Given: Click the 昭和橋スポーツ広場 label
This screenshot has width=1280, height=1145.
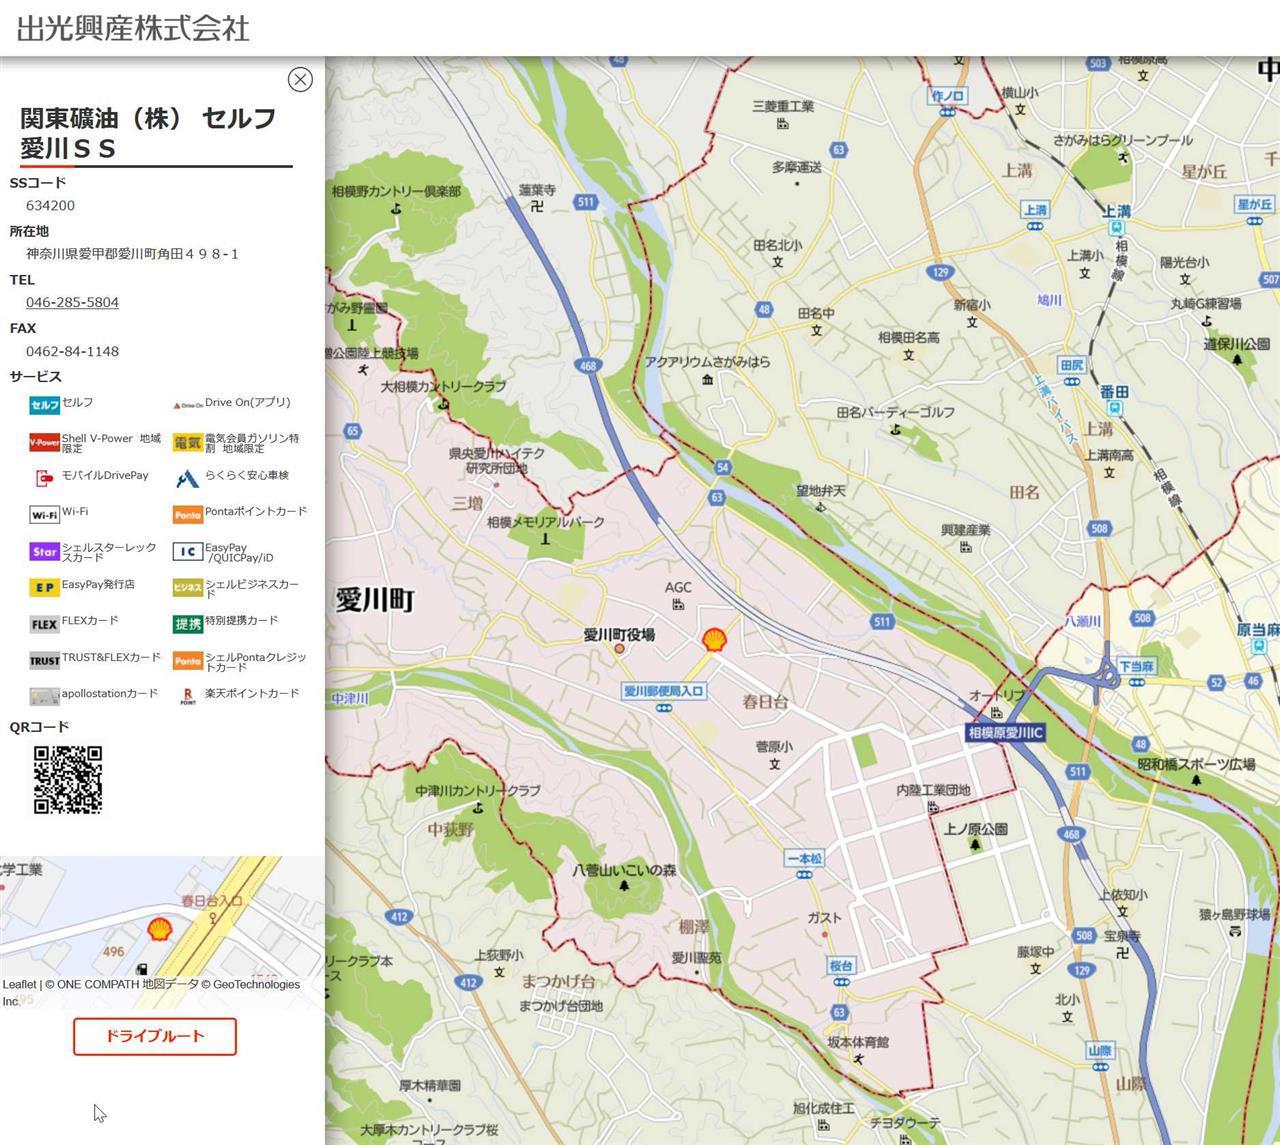Looking at the screenshot, I should (x=1196, y=764).
